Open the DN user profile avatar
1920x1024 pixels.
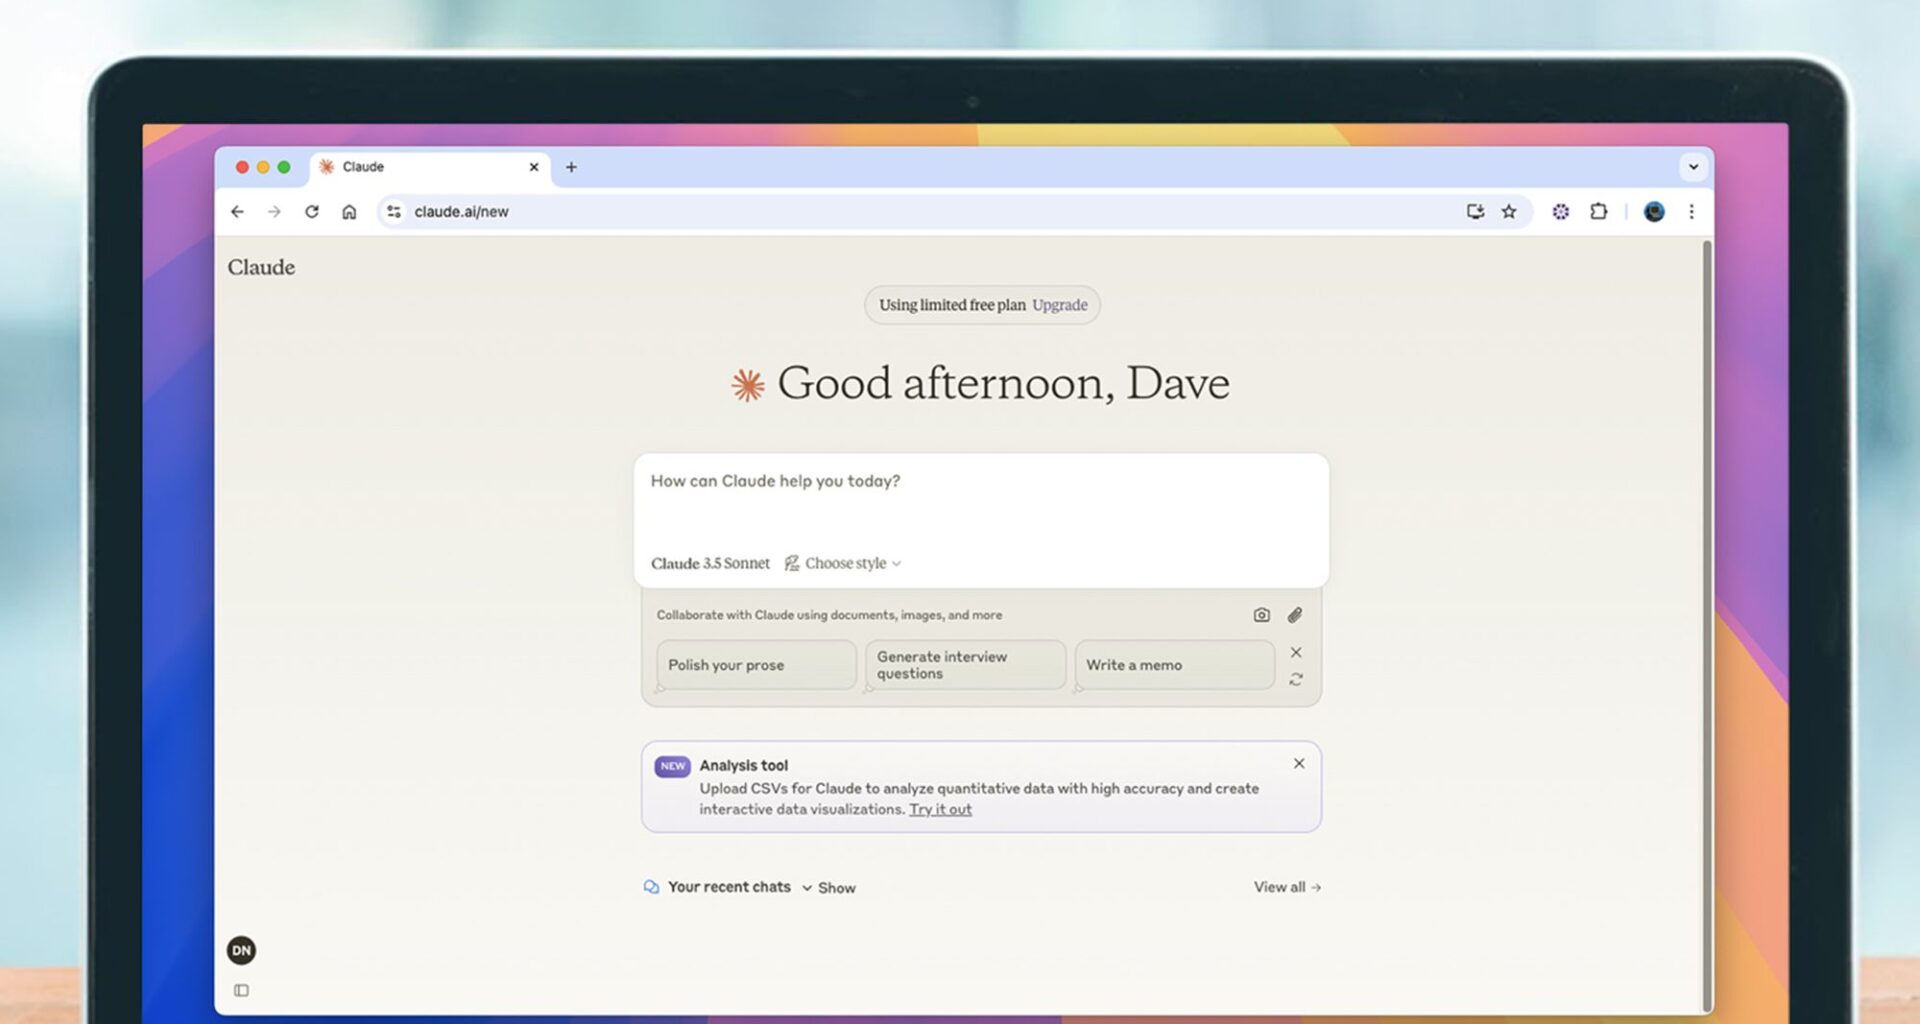241,950
